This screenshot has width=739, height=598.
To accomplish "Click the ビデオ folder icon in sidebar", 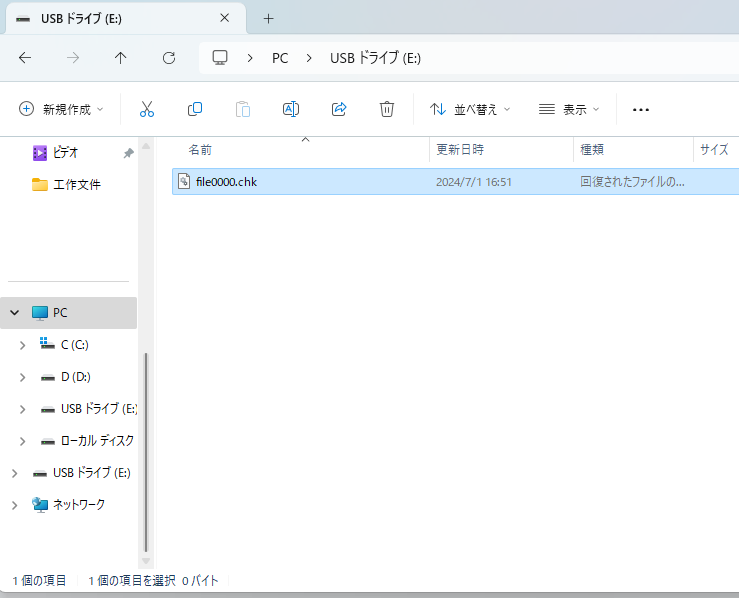I will click(x=40, y=153).
